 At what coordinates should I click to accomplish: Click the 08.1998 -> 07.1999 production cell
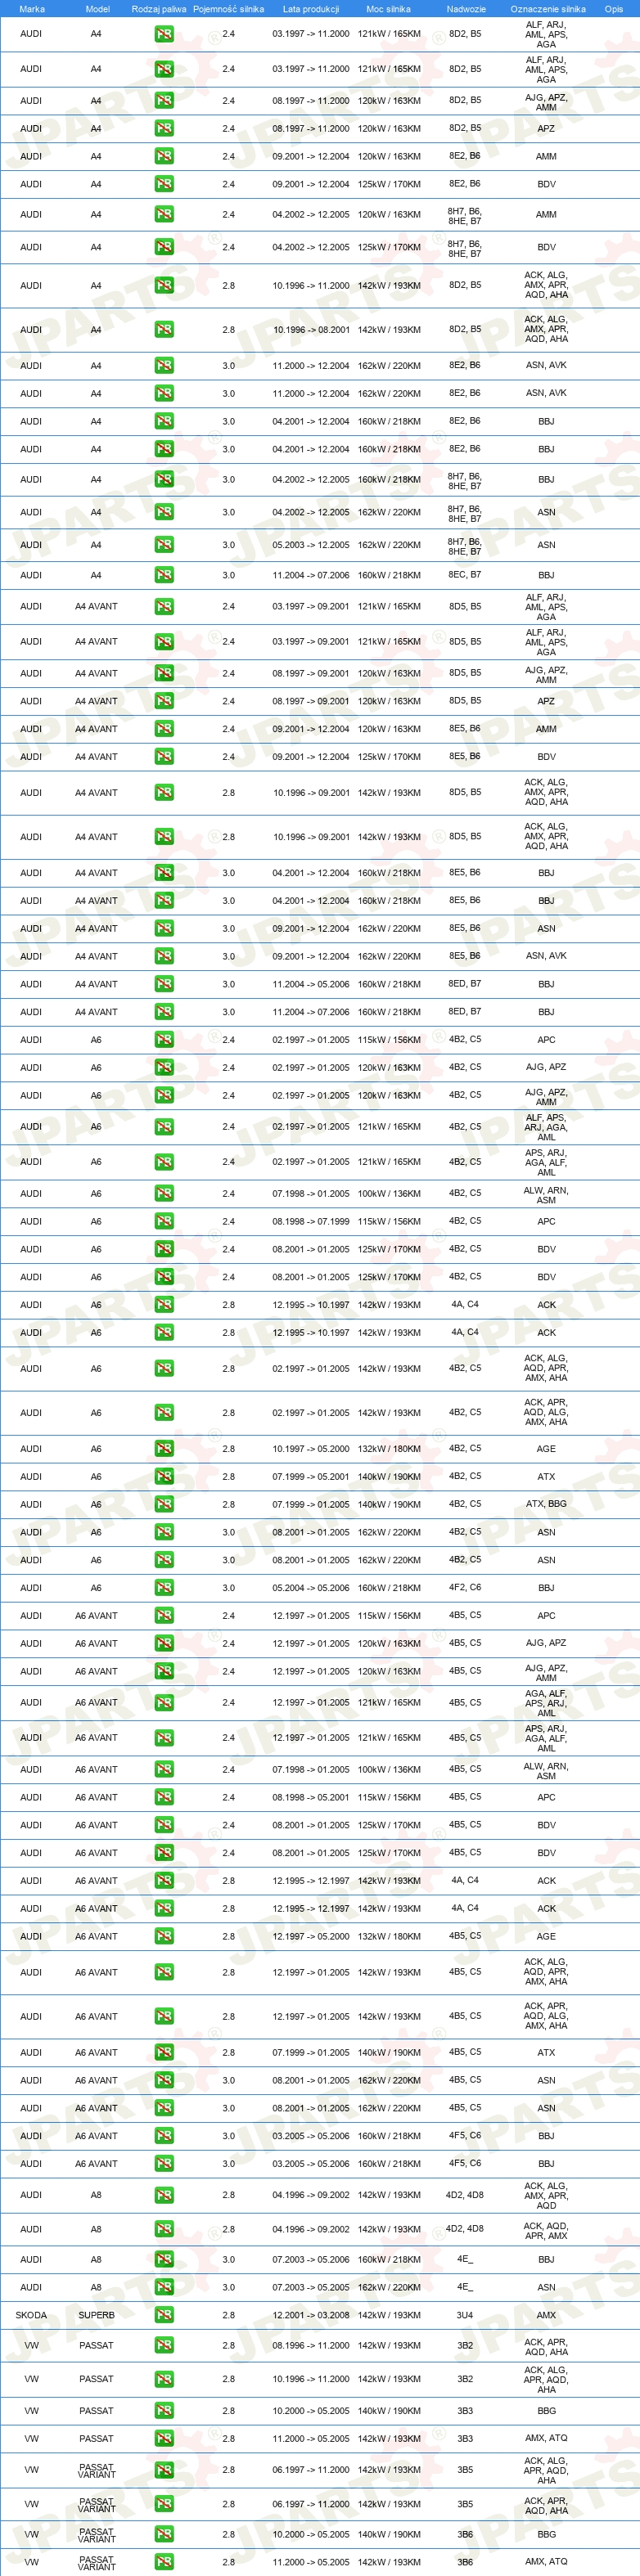[x=311, y=1221]
